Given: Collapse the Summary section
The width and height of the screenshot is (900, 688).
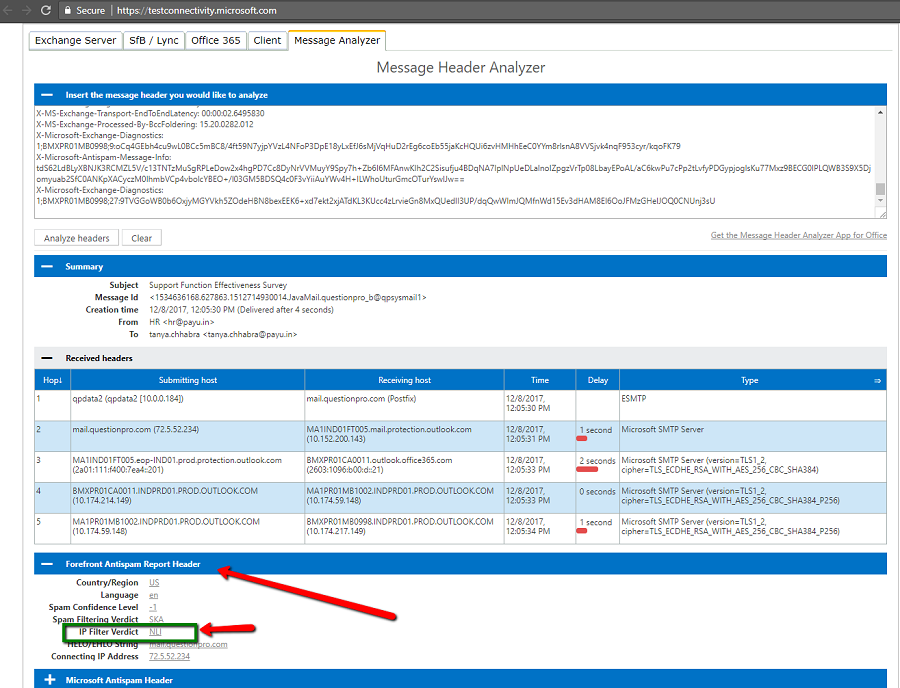Looking at the screenshot, I should tap(47, 266).
